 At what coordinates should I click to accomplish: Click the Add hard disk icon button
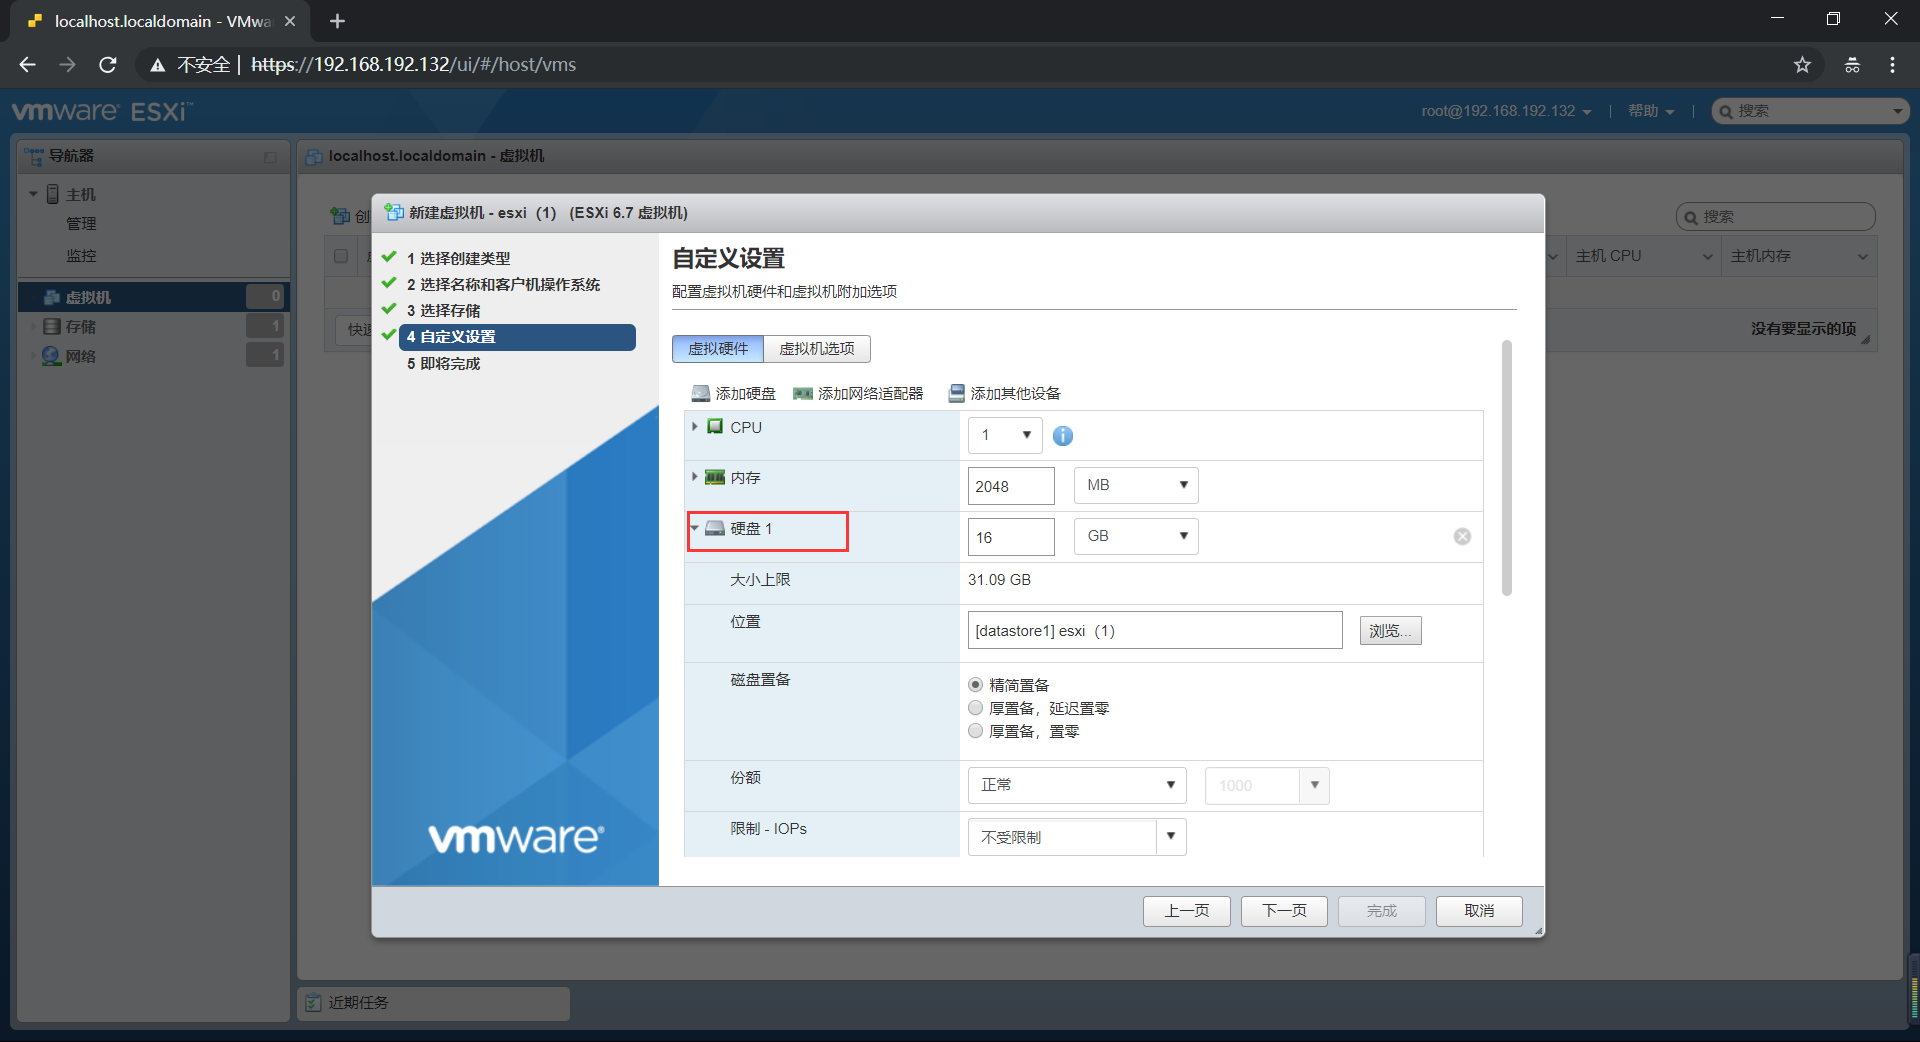coord(733,394)
